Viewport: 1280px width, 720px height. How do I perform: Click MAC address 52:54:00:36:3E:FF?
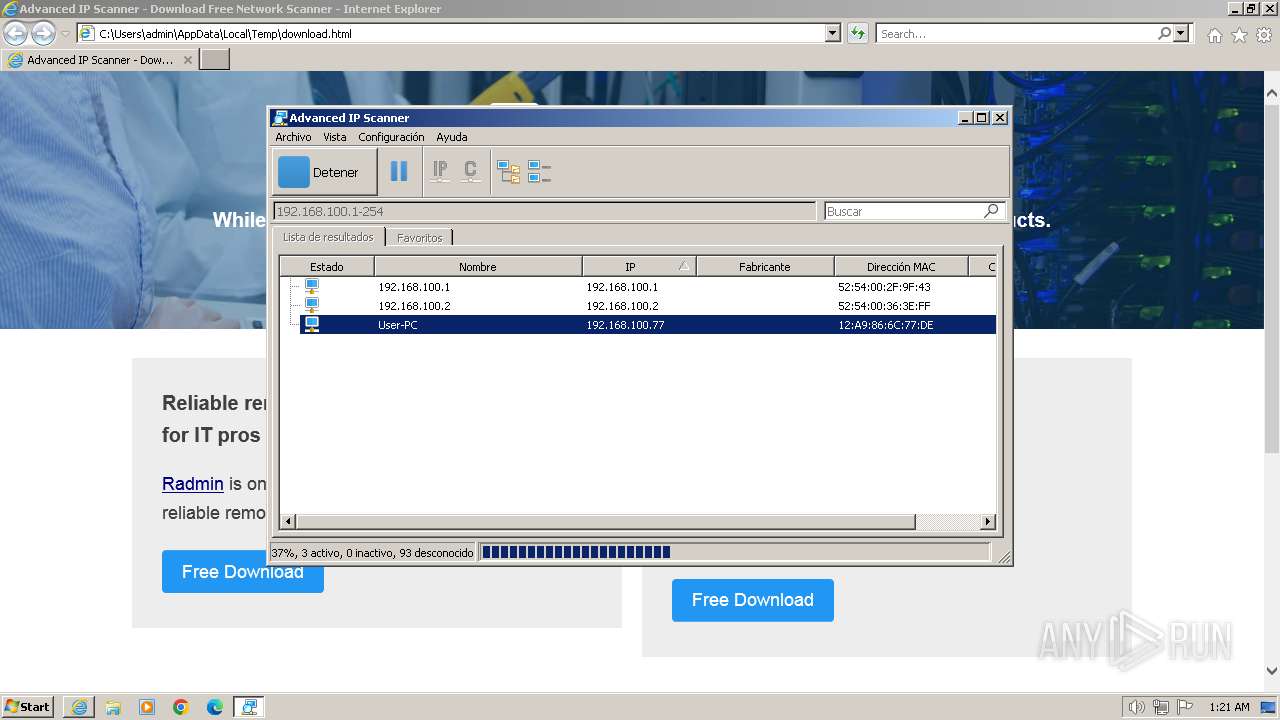[884, 306]
